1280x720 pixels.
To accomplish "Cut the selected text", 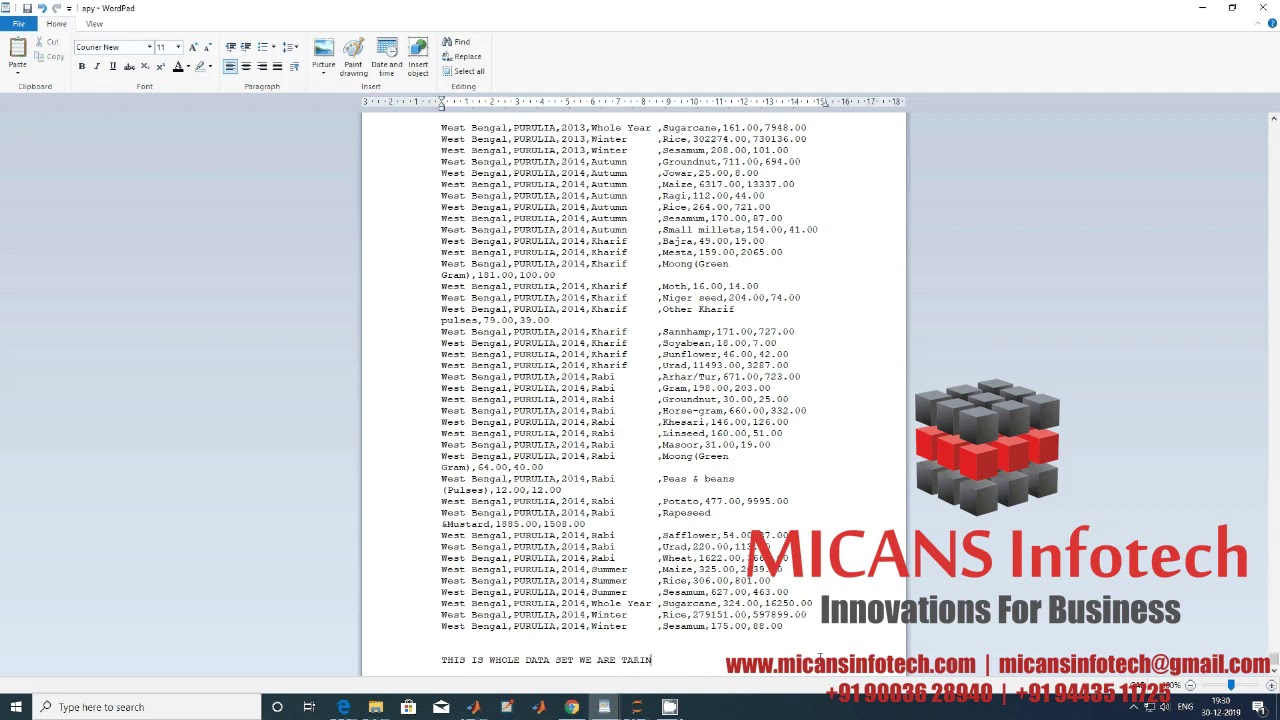I will click(48, 42).
